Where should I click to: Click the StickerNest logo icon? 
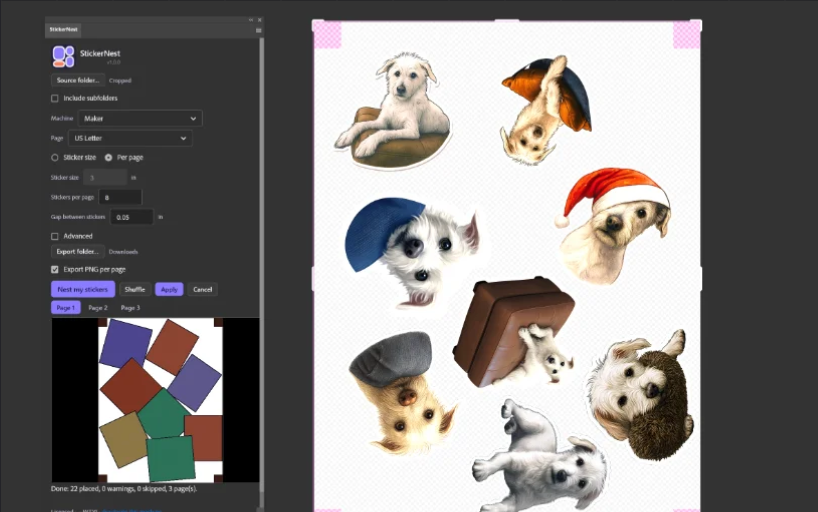(x=63, y=56)
